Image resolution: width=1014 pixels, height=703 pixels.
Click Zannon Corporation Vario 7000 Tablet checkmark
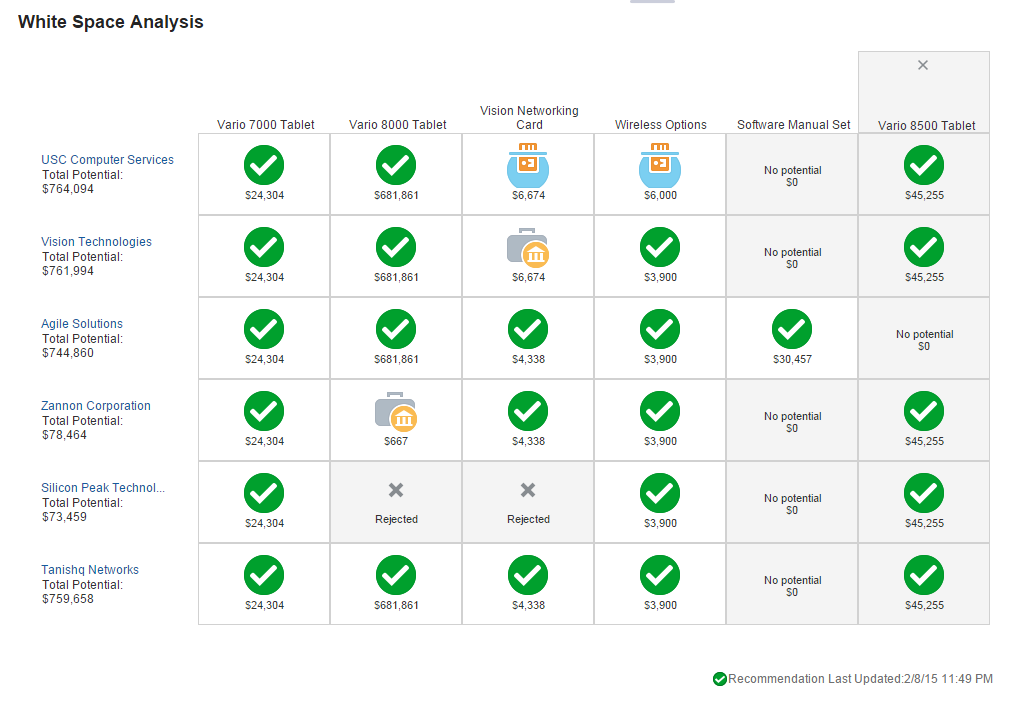(264, 411)
